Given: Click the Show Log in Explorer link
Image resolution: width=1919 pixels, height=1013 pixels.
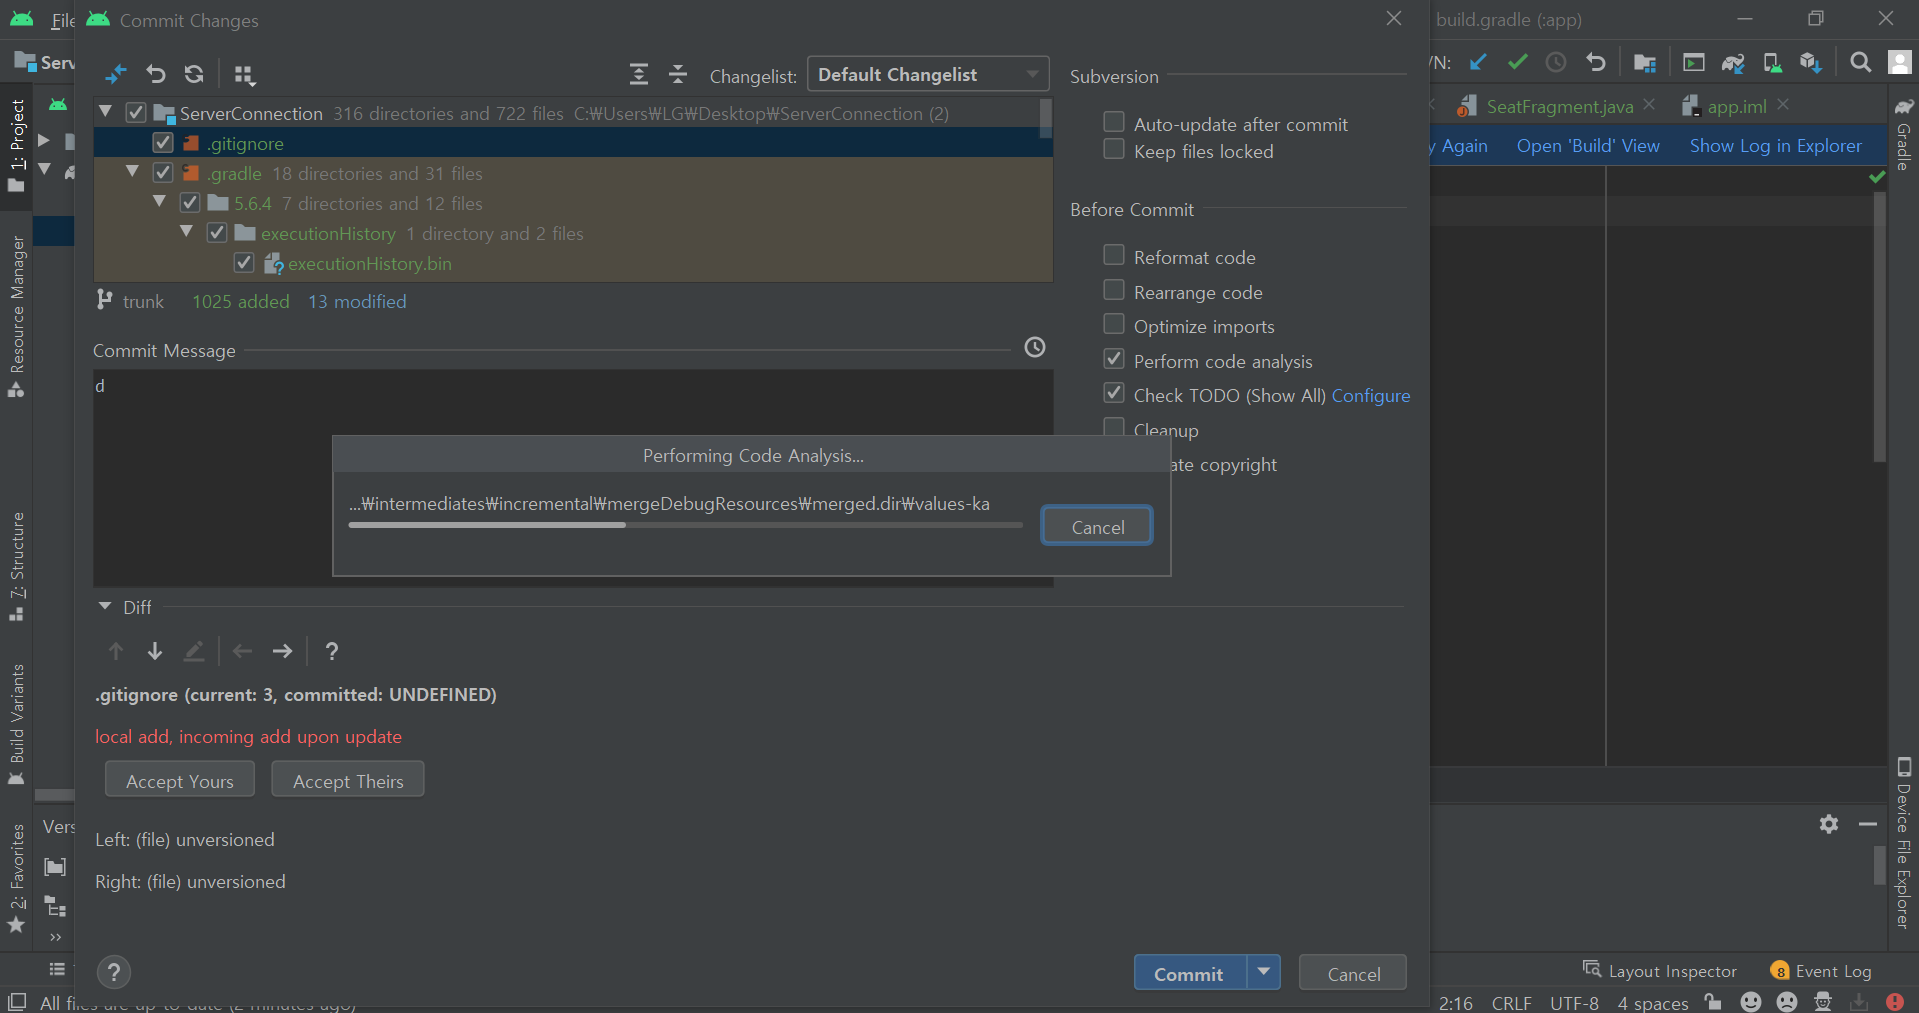Looking at the screenshot, I should [x=1776, y=145].
